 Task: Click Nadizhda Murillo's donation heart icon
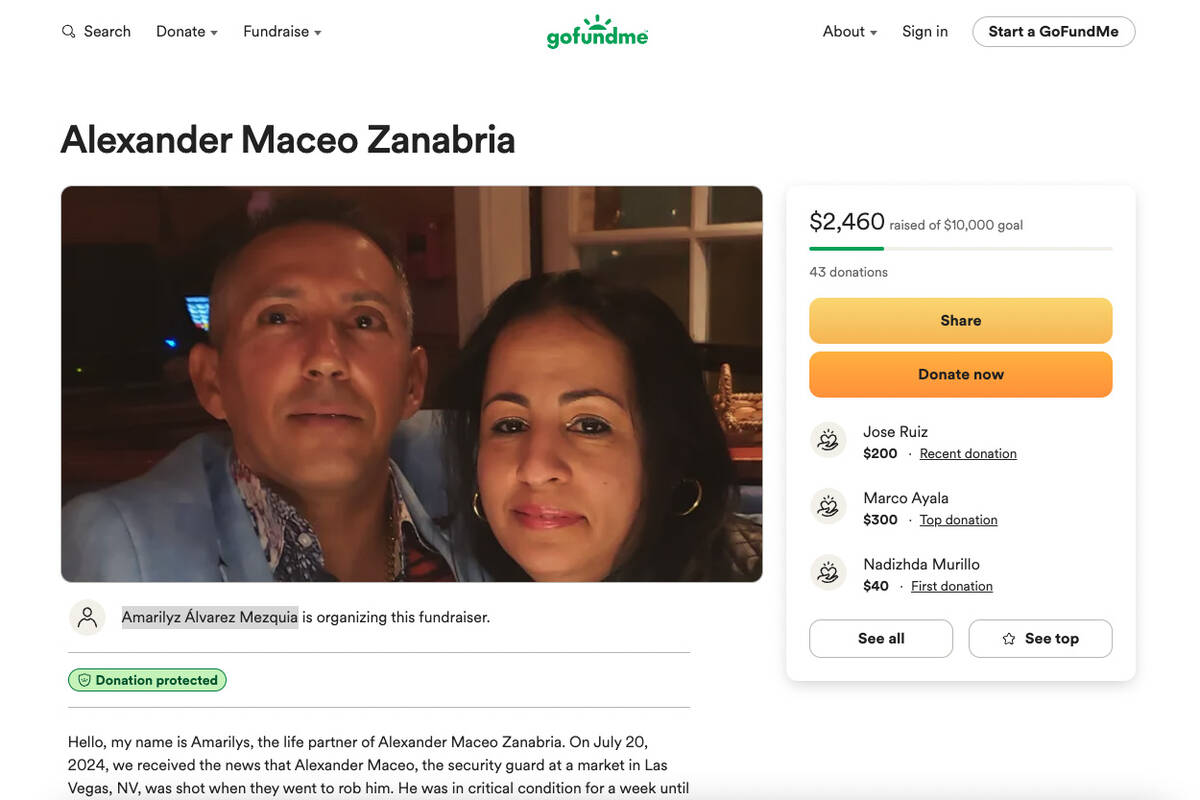click(828, 573)
